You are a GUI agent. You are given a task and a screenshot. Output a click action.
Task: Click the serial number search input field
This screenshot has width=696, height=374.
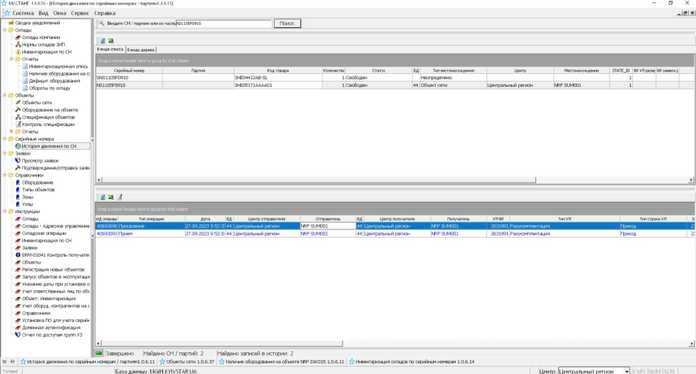224,23
